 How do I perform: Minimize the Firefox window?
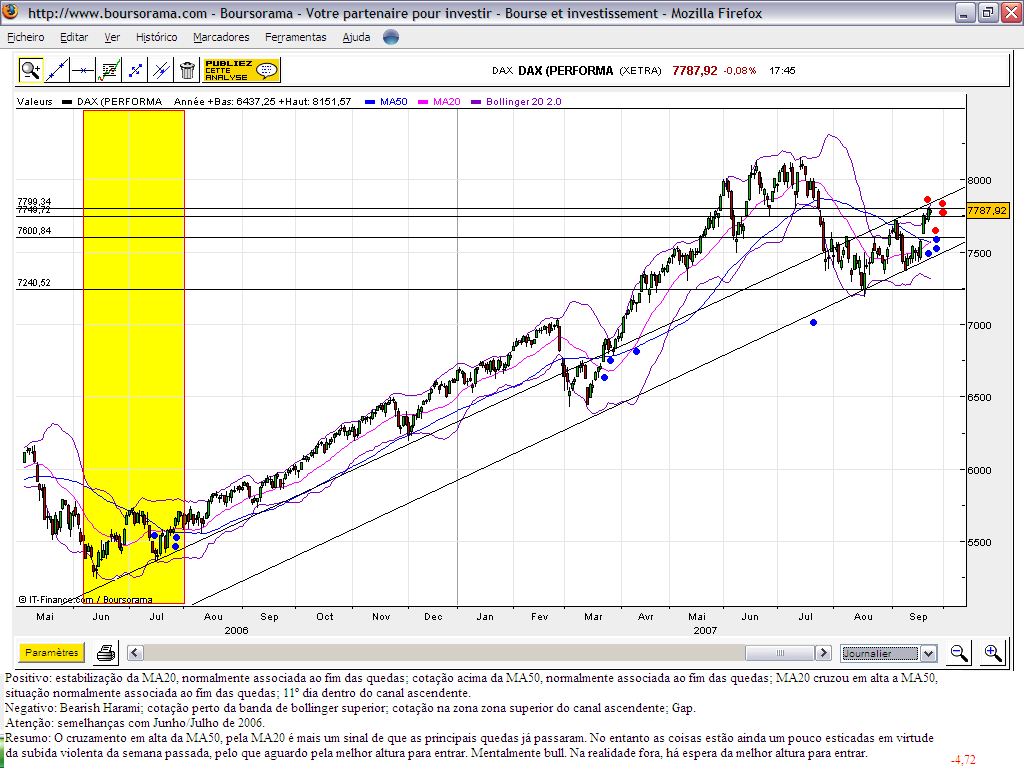(965, 12)
